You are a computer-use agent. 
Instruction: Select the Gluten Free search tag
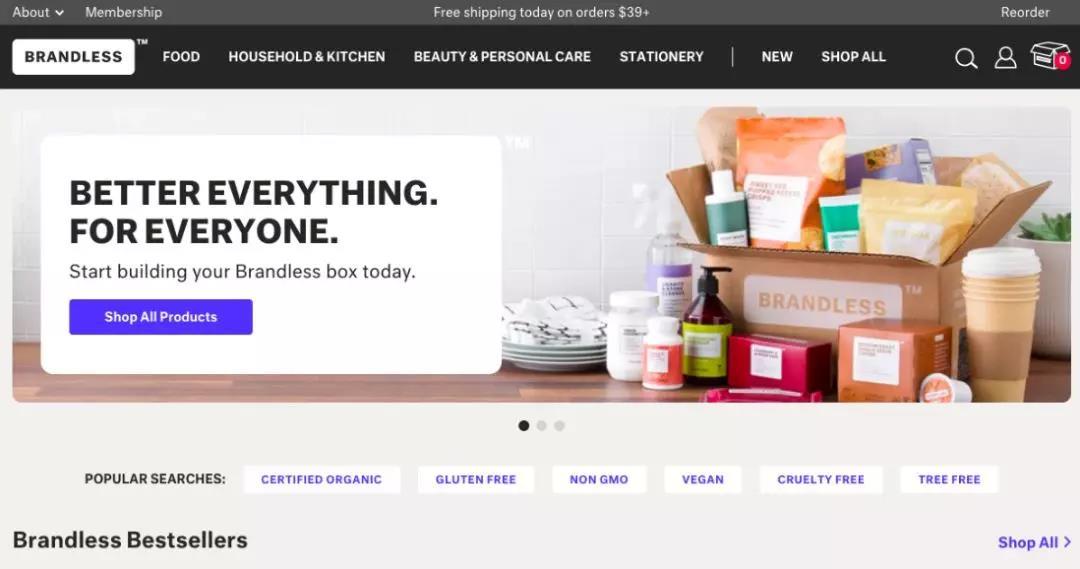pos(475,479)
